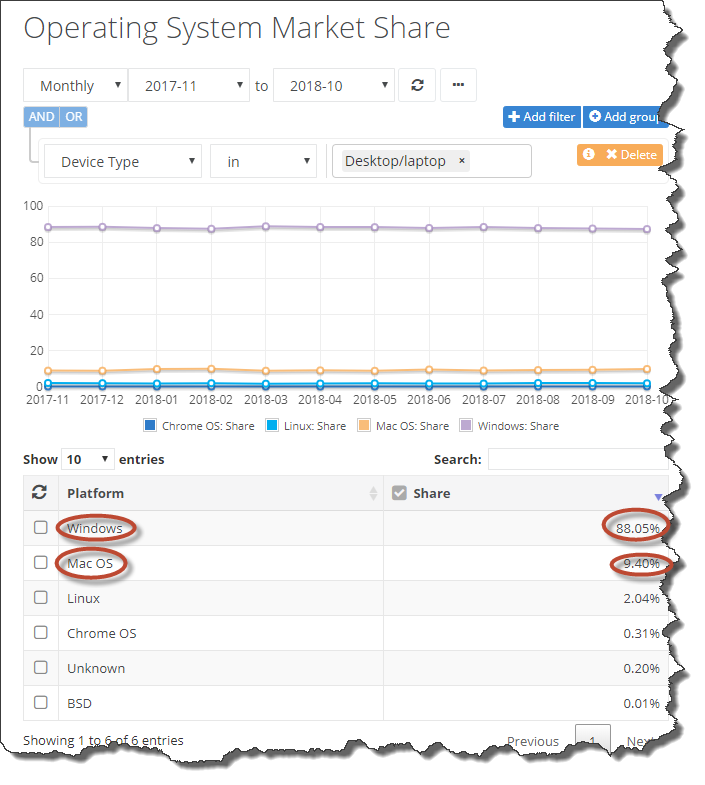
Task: Click the Operating System Market Share heading
Action: [237, 29]
